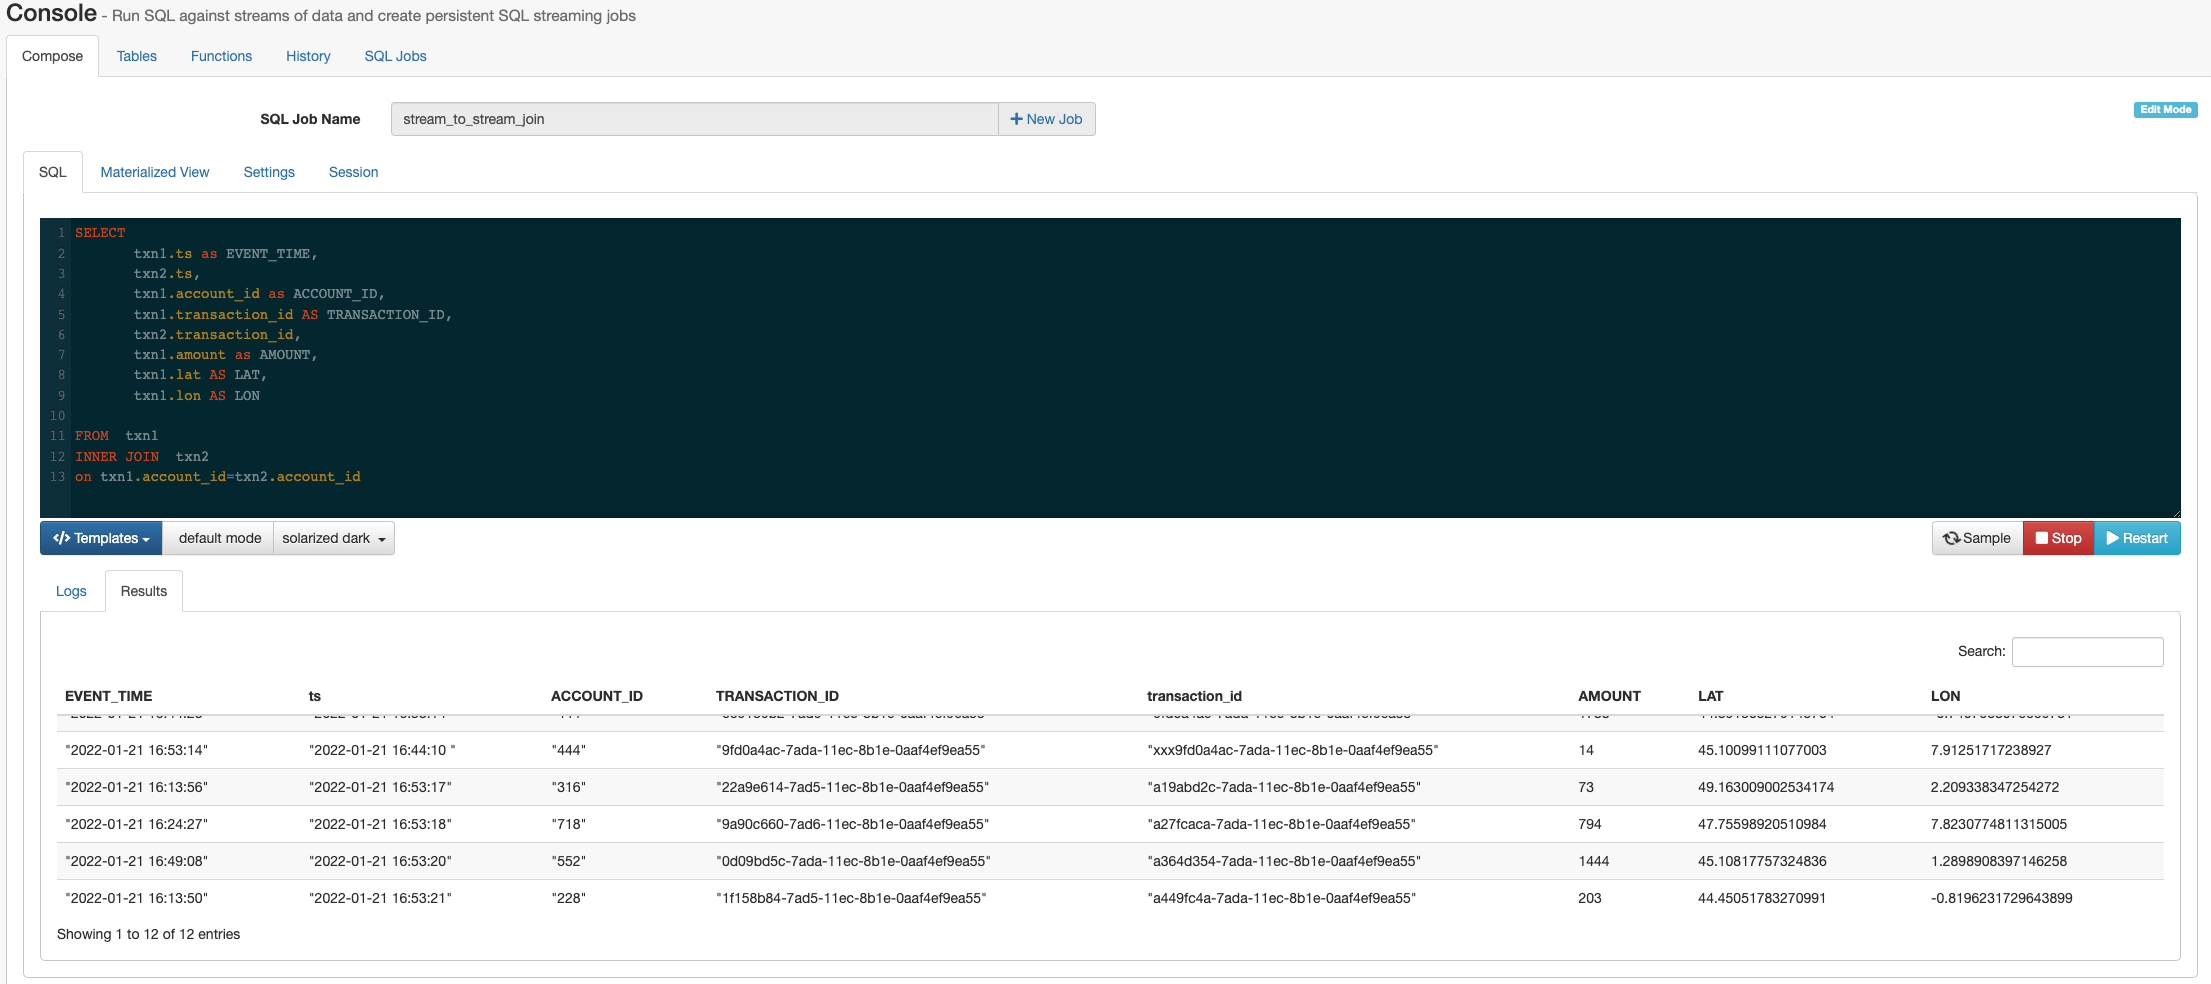Sort by lowercase transaction_id column header
Screen dimensions: 2211x984
pos(1194,696)
